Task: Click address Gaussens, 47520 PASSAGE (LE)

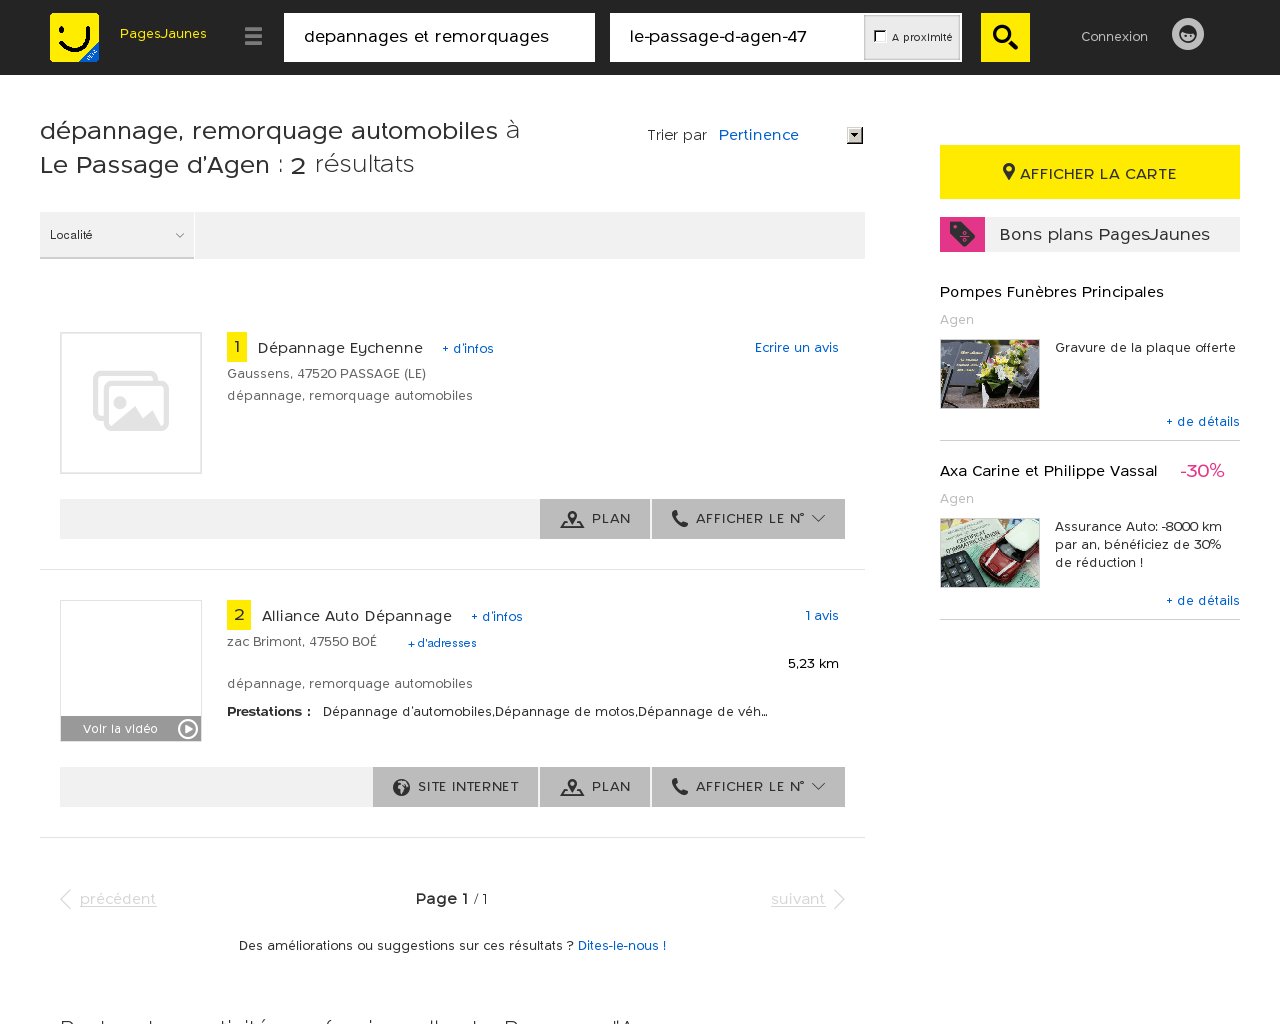Action: [x=327, y=374]
